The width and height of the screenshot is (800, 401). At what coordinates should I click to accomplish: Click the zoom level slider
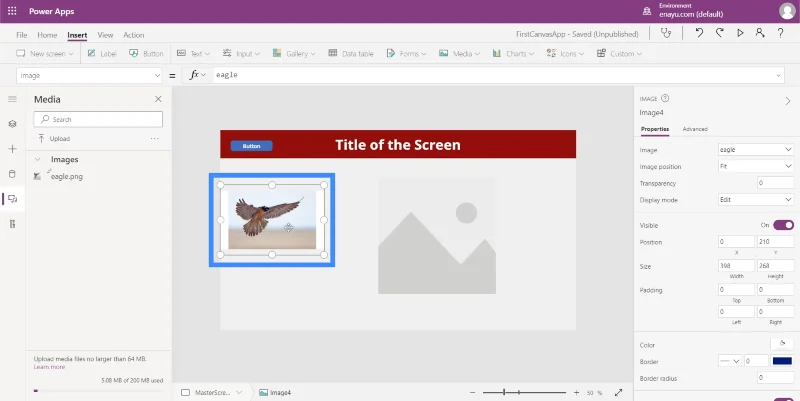point(524,392)
